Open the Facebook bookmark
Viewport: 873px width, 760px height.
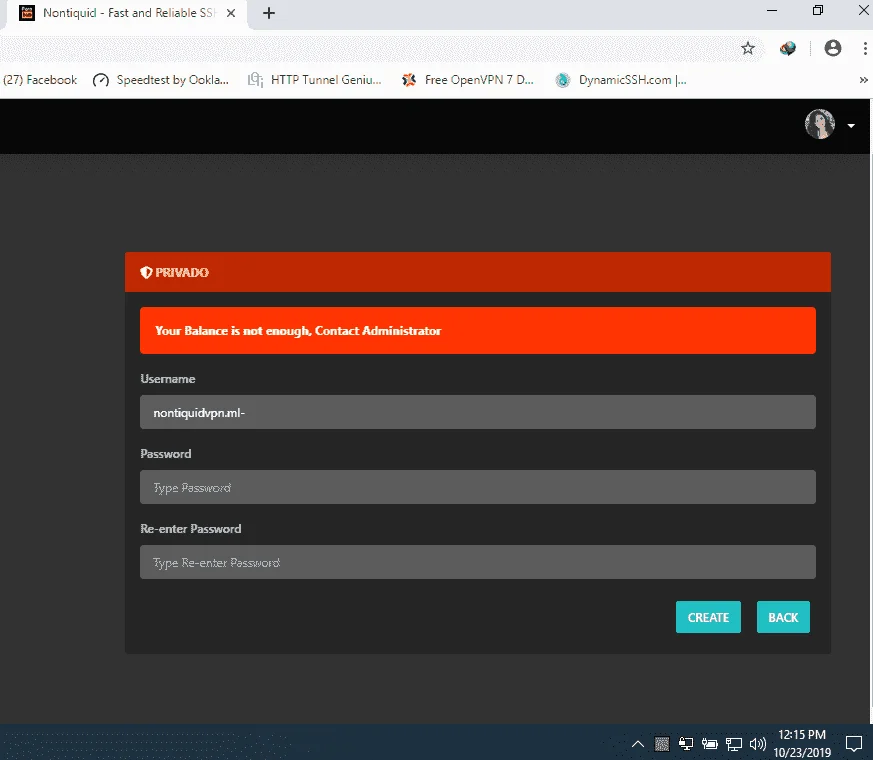(40, 80)
